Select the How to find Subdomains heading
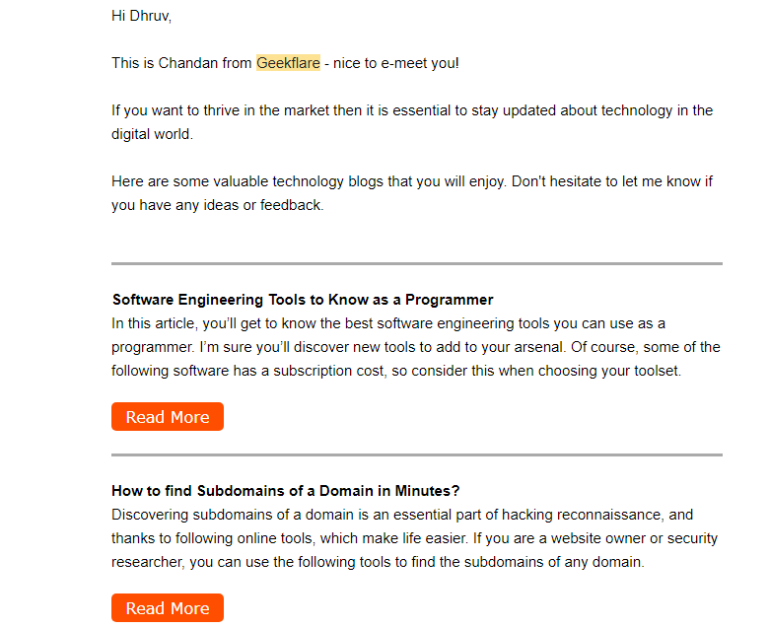Screen dimensions: 769x628 click(x=285, y=491)
